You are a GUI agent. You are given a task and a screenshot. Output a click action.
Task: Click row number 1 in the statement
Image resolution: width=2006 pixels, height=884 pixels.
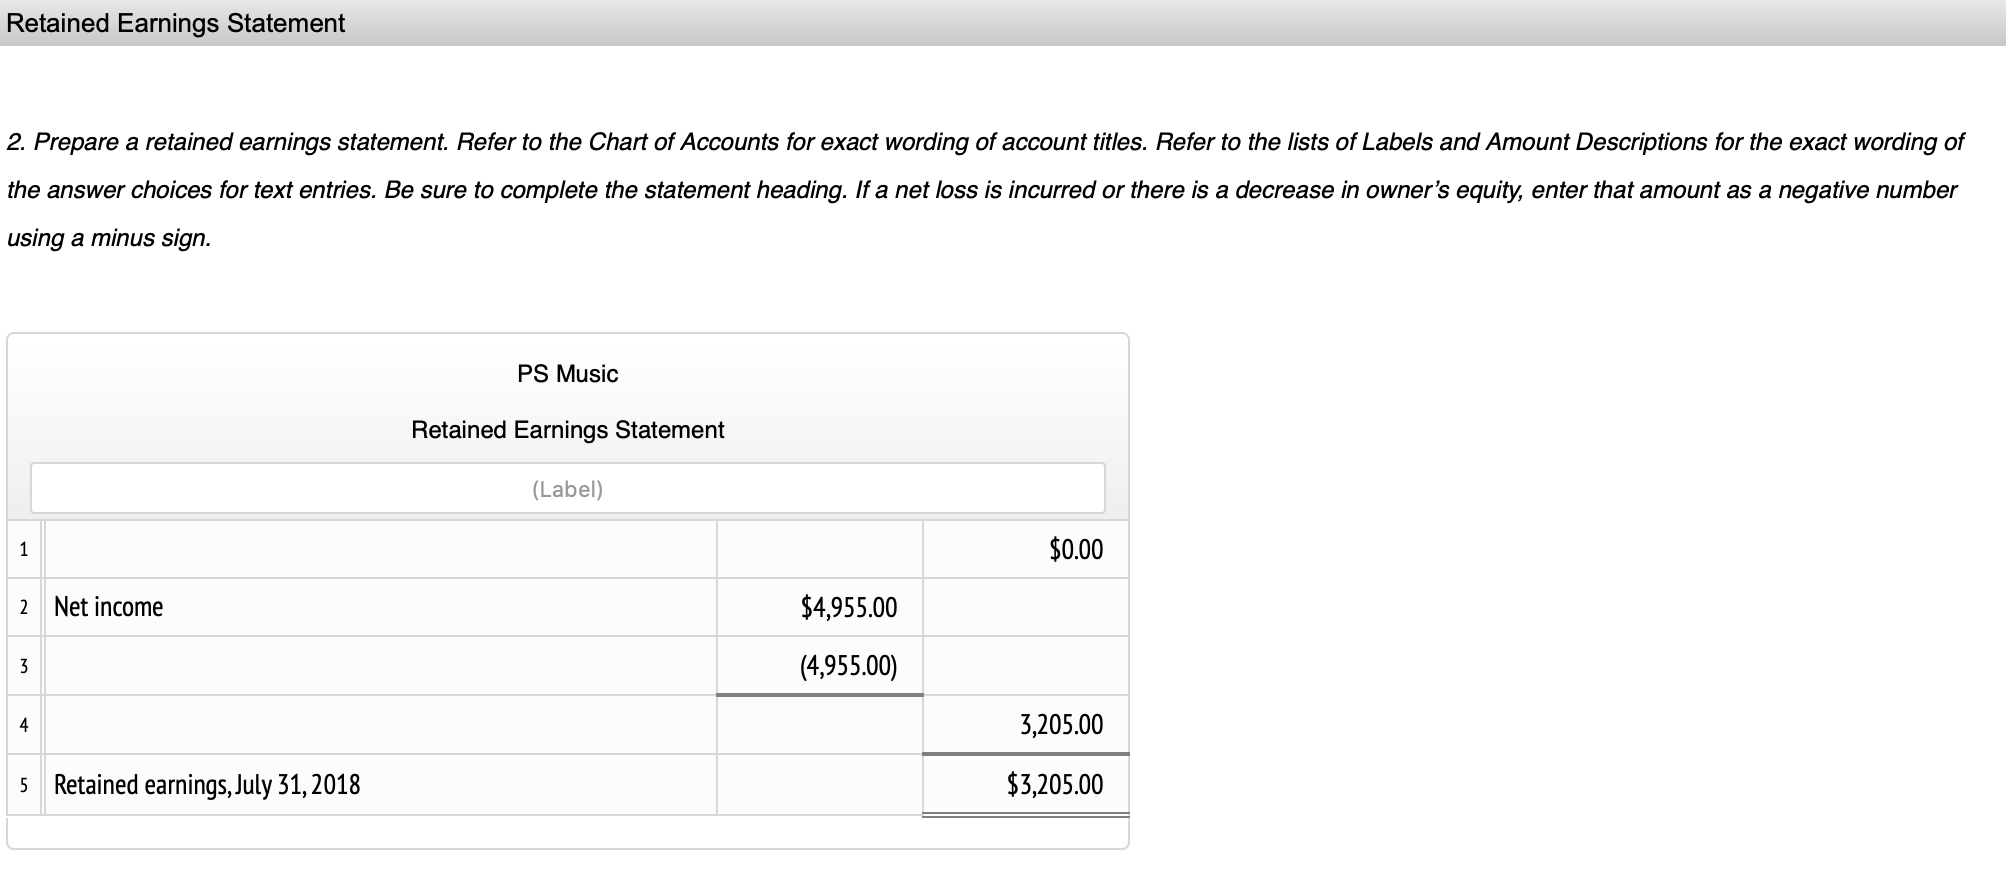click(22, 548)
